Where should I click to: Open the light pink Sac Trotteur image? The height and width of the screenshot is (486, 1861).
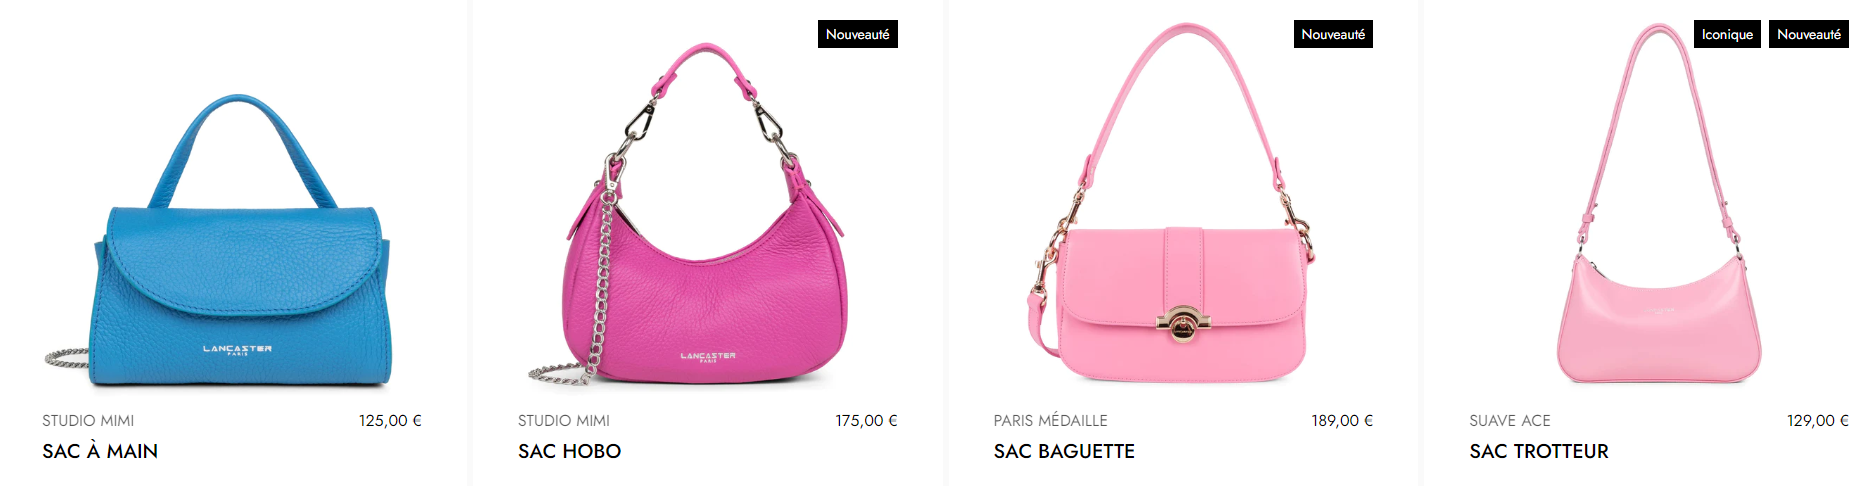[1659, 203]
